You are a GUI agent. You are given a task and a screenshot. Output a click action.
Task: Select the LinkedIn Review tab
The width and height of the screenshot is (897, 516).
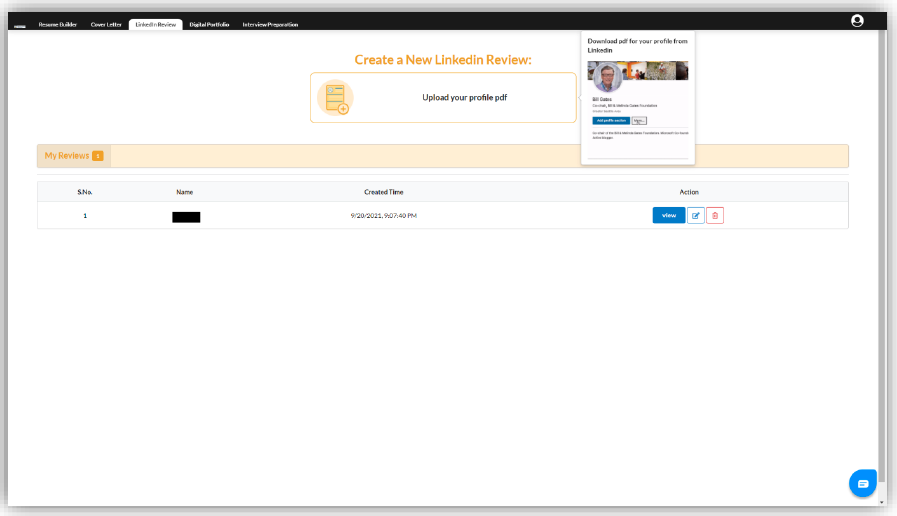point(155,24)
